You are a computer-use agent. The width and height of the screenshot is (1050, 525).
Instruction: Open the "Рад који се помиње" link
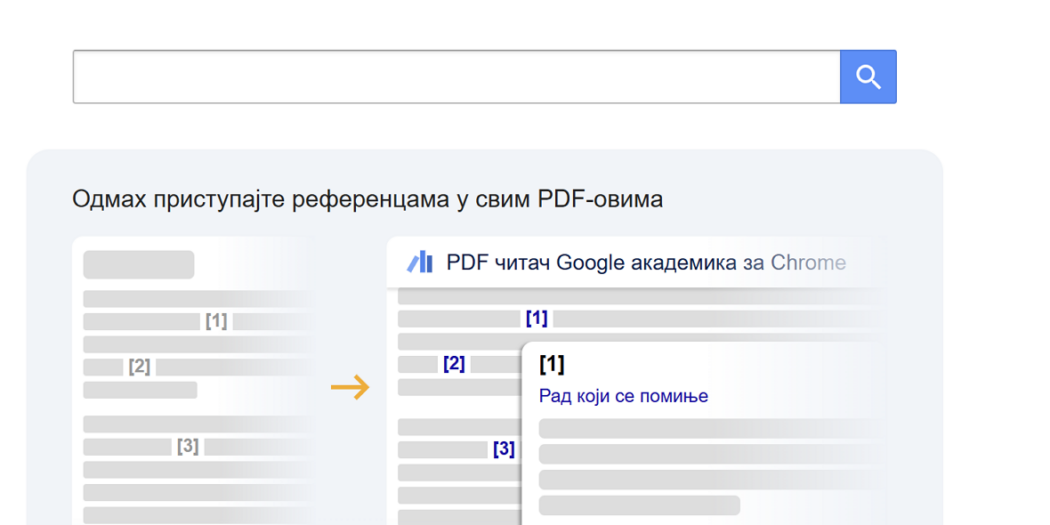pos(623,396)
